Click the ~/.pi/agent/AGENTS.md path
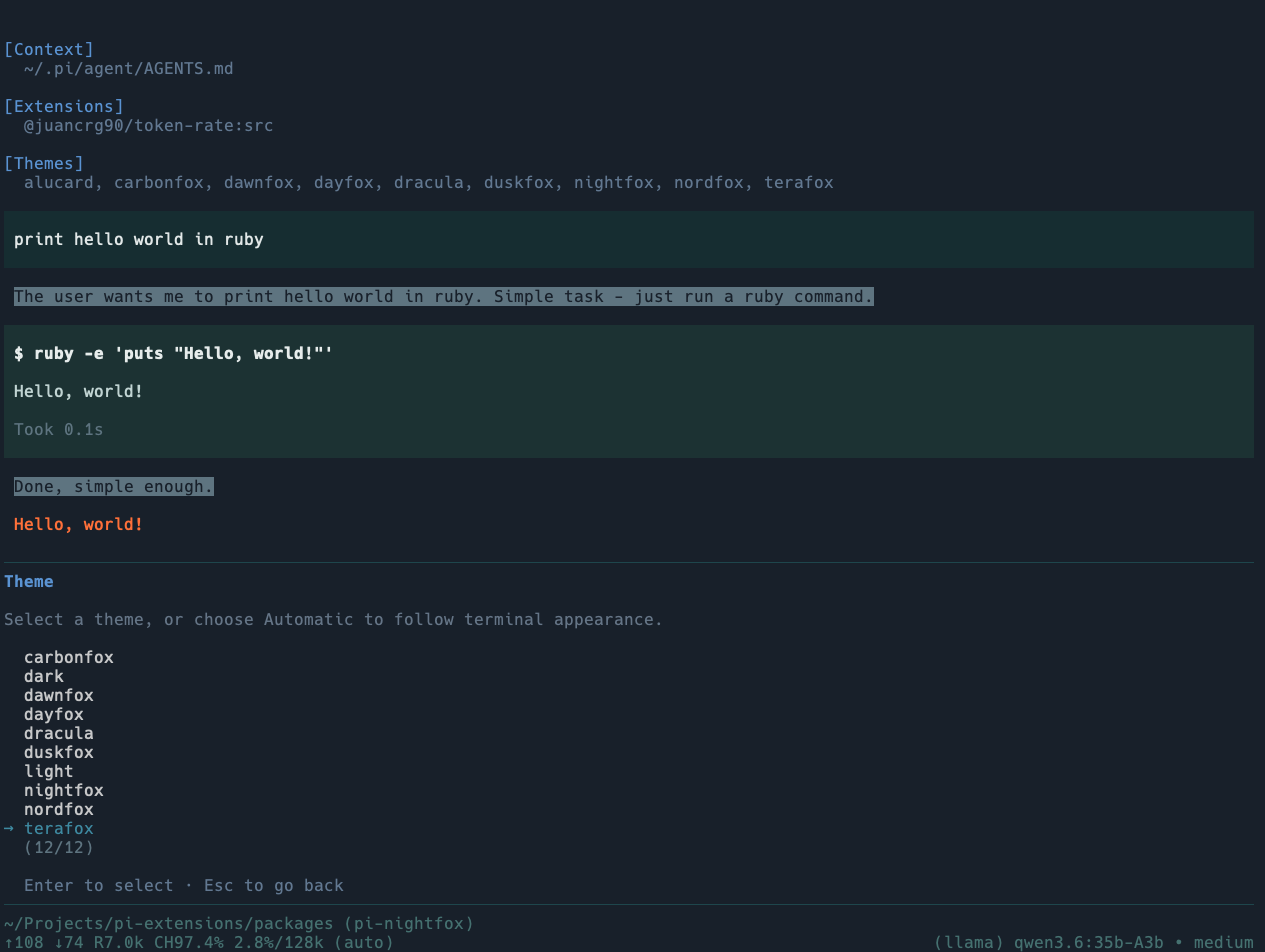The width and height of the screenshot is (1265, 952). (x=129, y=68)
